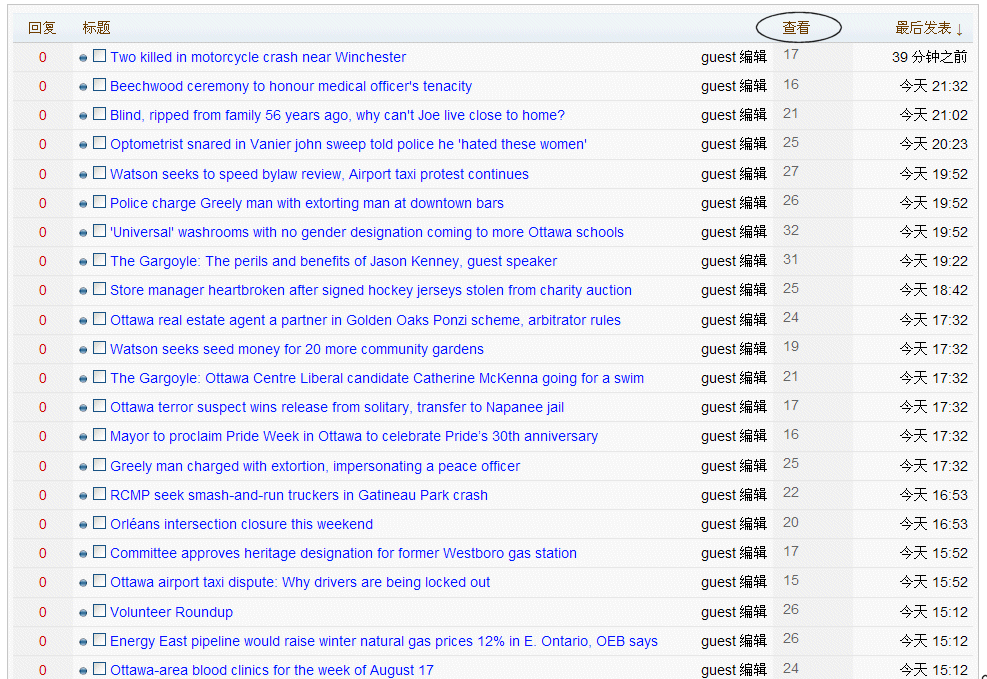
Task: Click the thread icon beside 'Two killed in motorcycle crash'
Action: pos(83,58)
